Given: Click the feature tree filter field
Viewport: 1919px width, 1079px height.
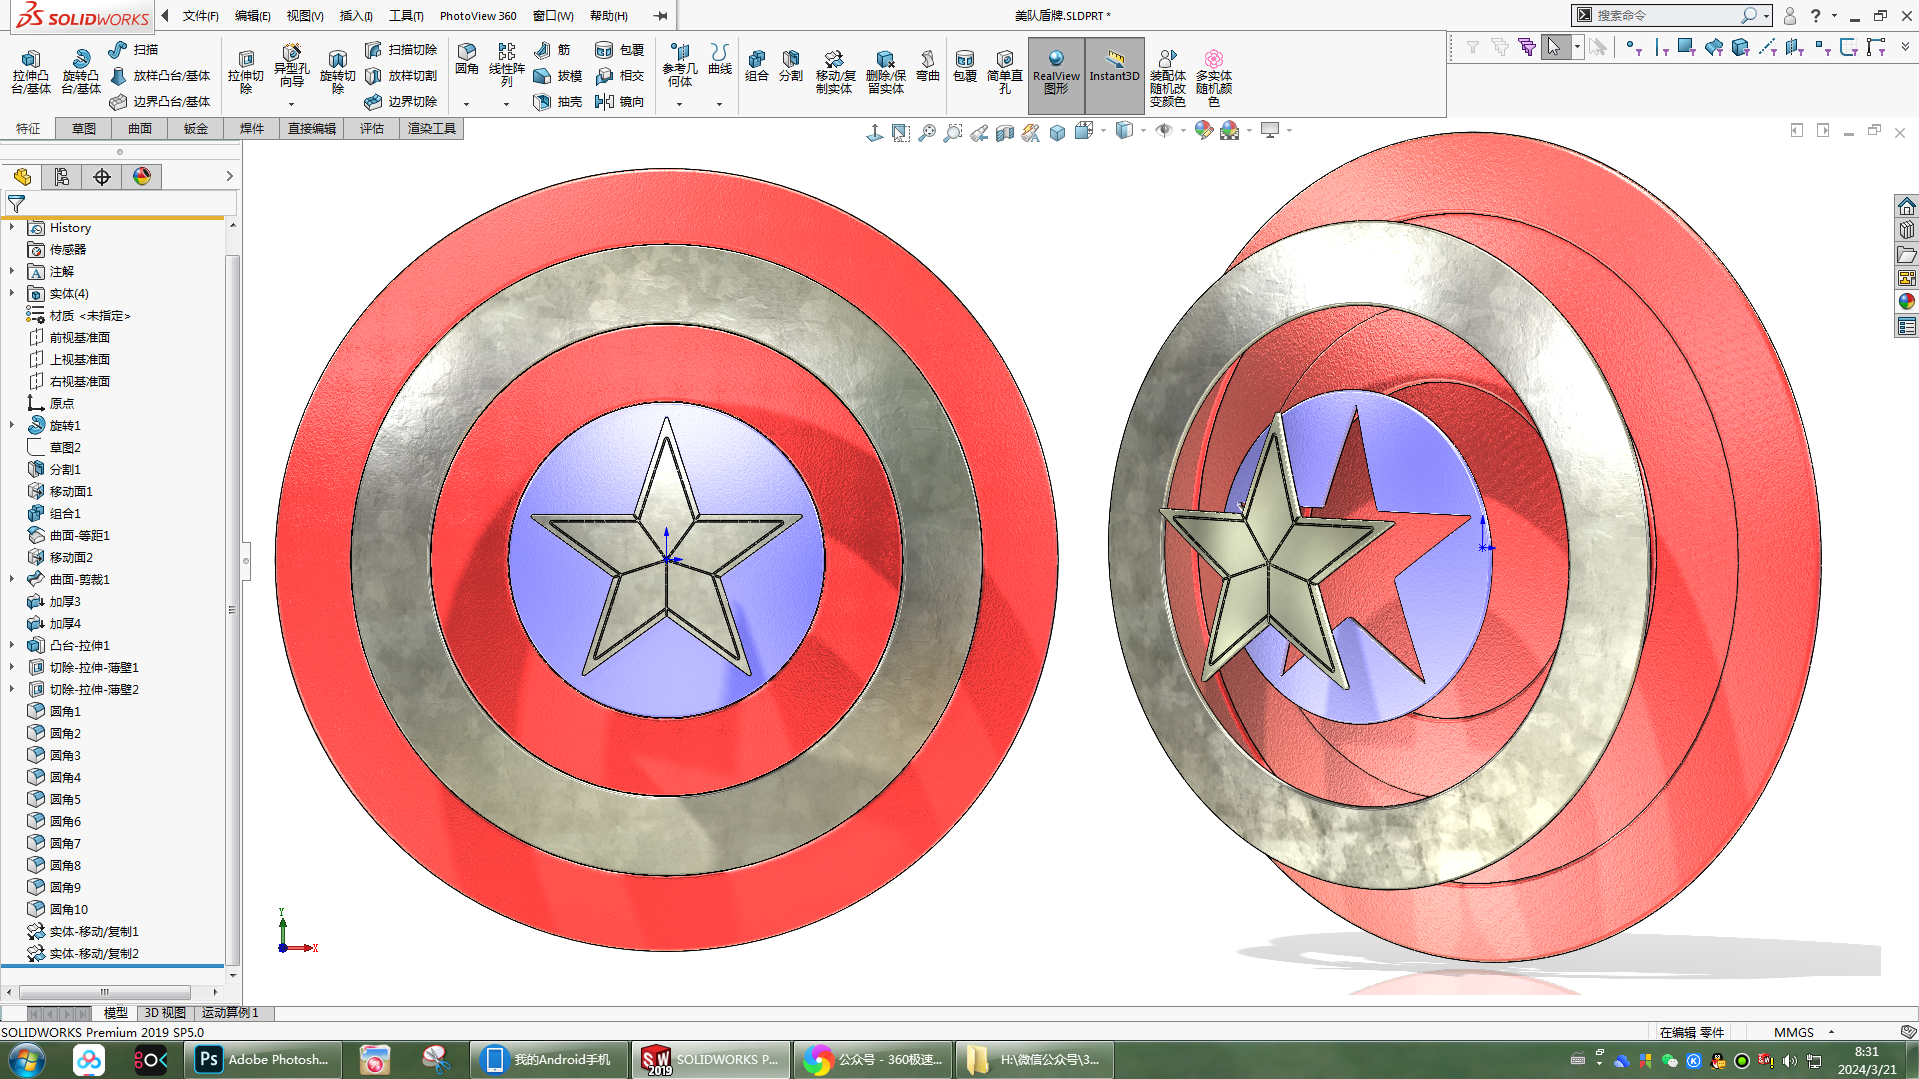Looking at the screenshot, I should tap(120, 204).
